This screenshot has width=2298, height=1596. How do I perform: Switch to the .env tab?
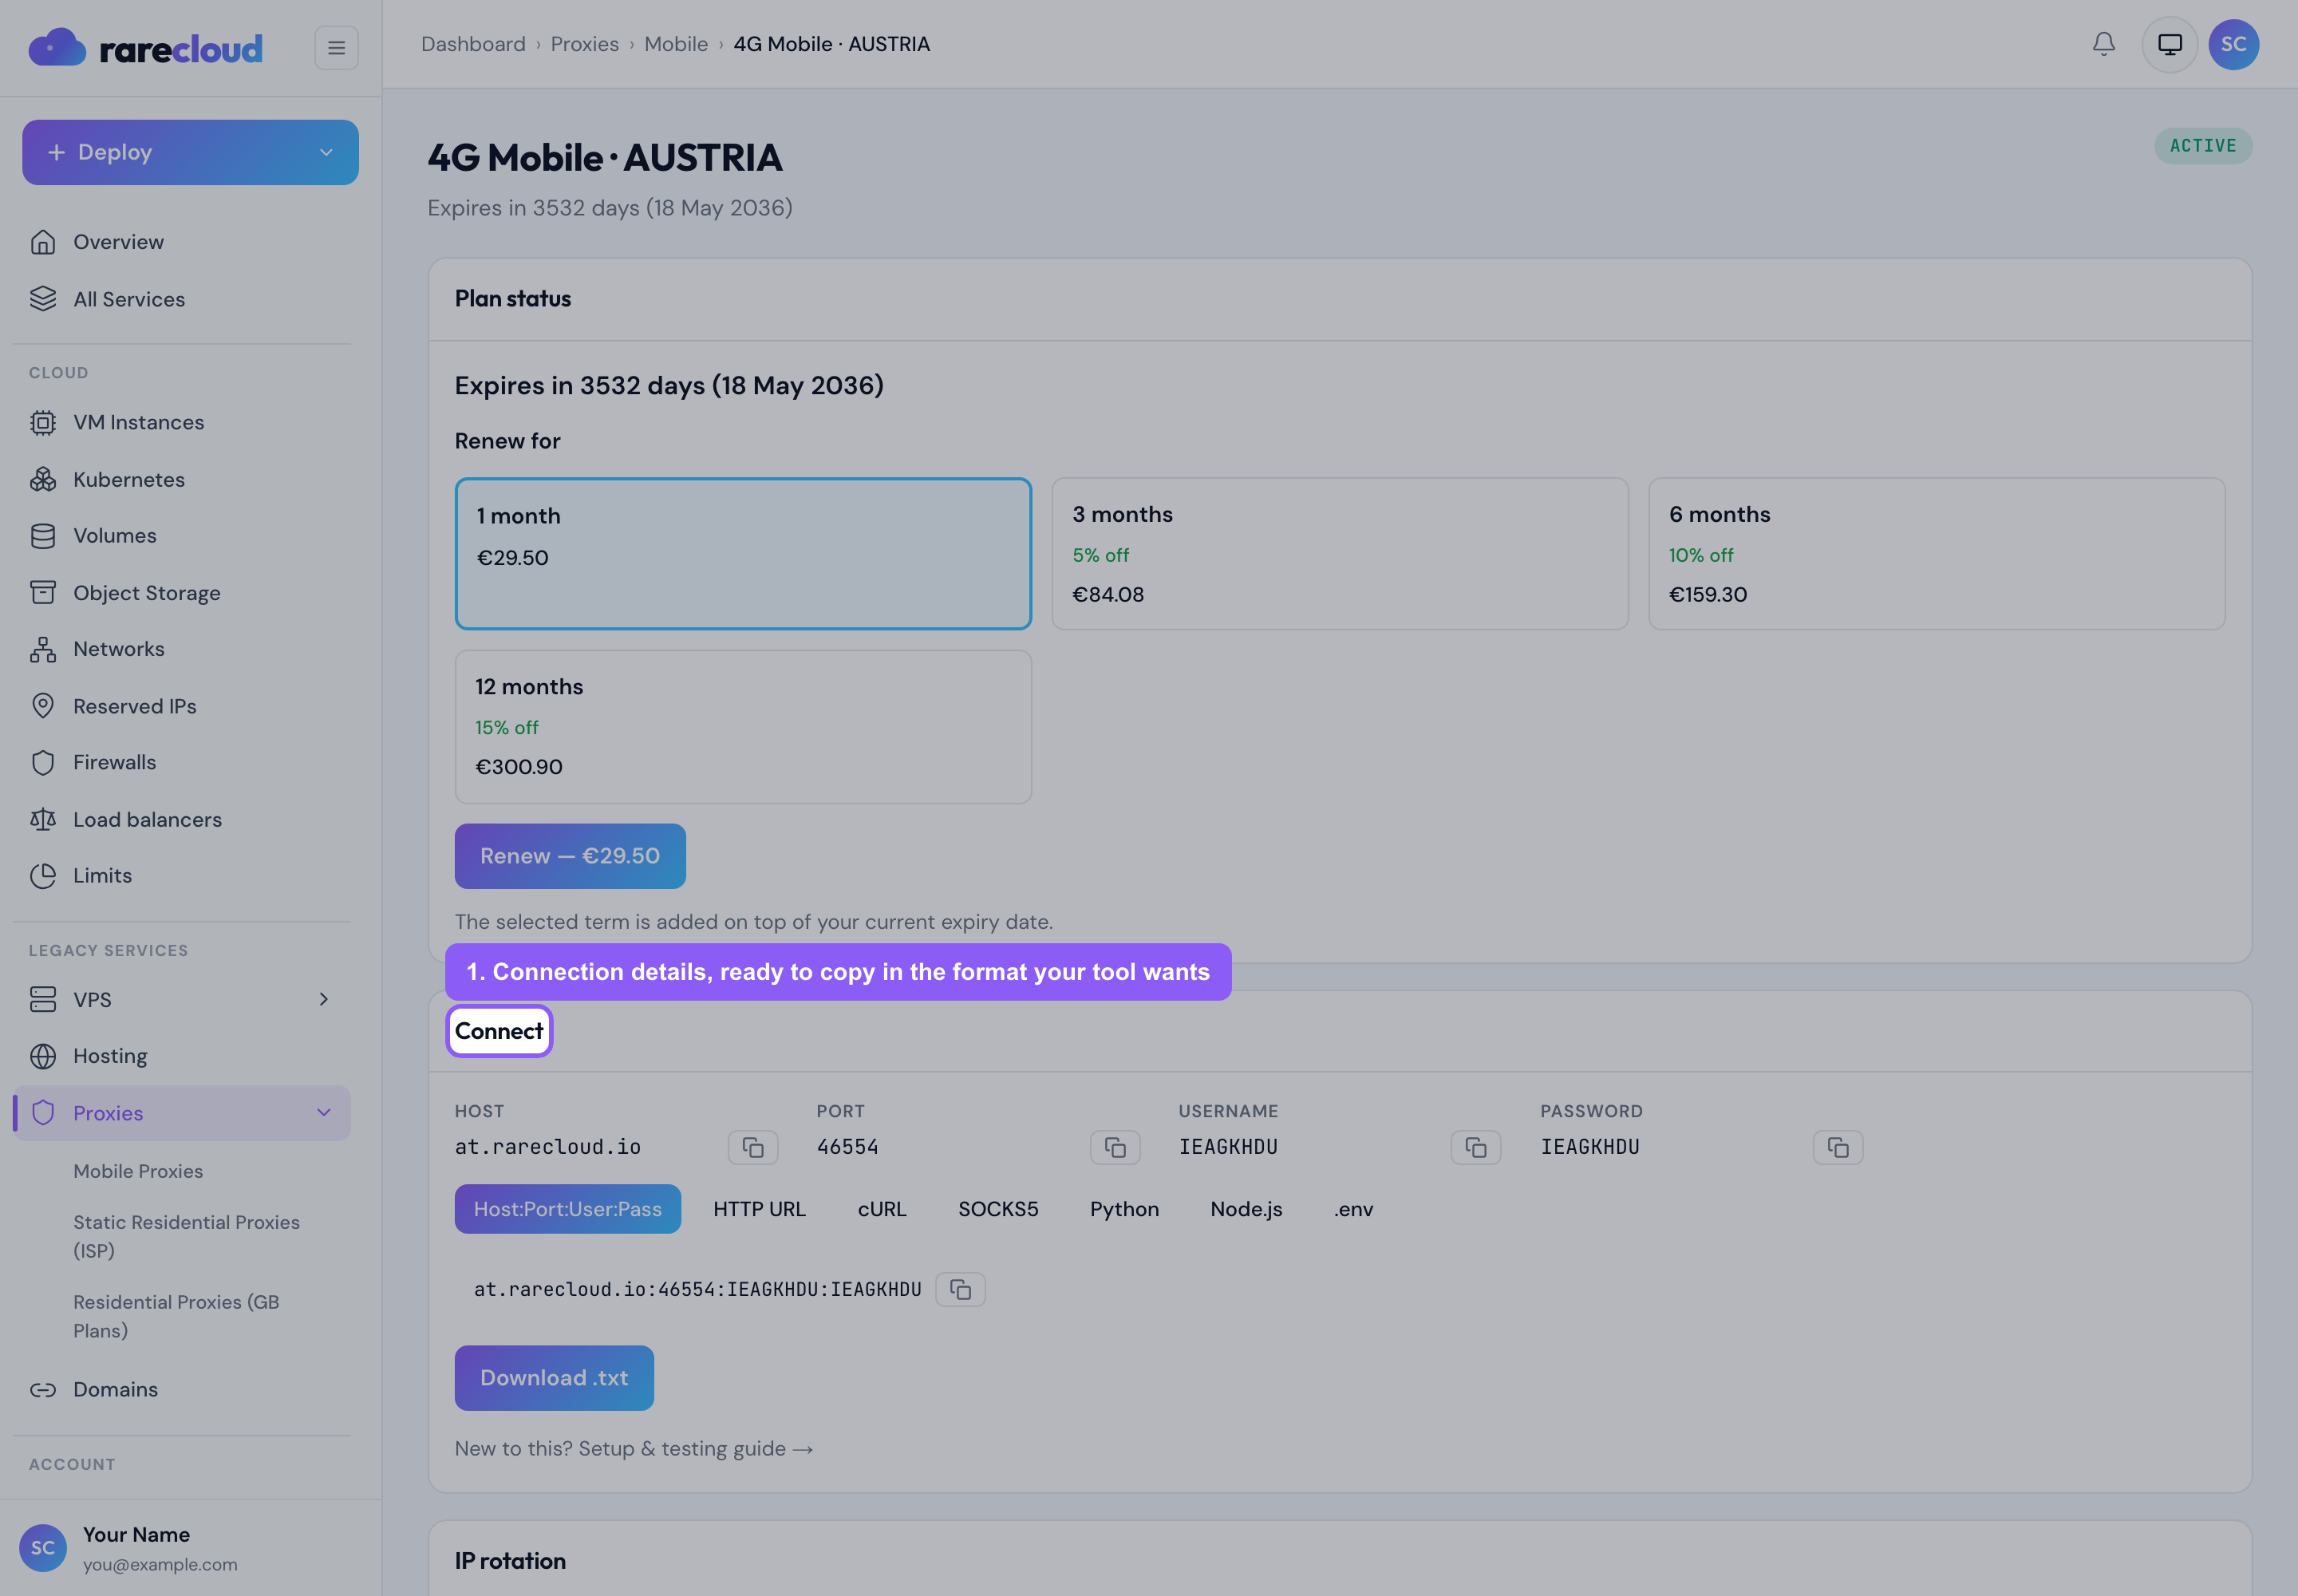[x=1353, y=1209]
